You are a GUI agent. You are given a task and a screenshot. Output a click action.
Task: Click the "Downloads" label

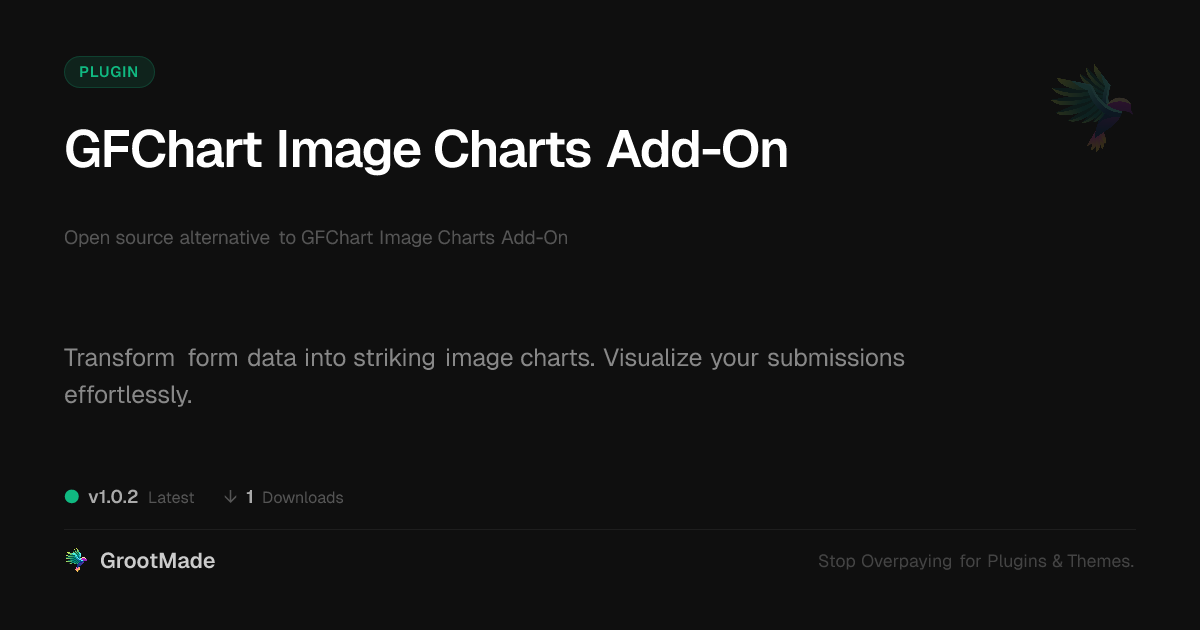point(302,498)
